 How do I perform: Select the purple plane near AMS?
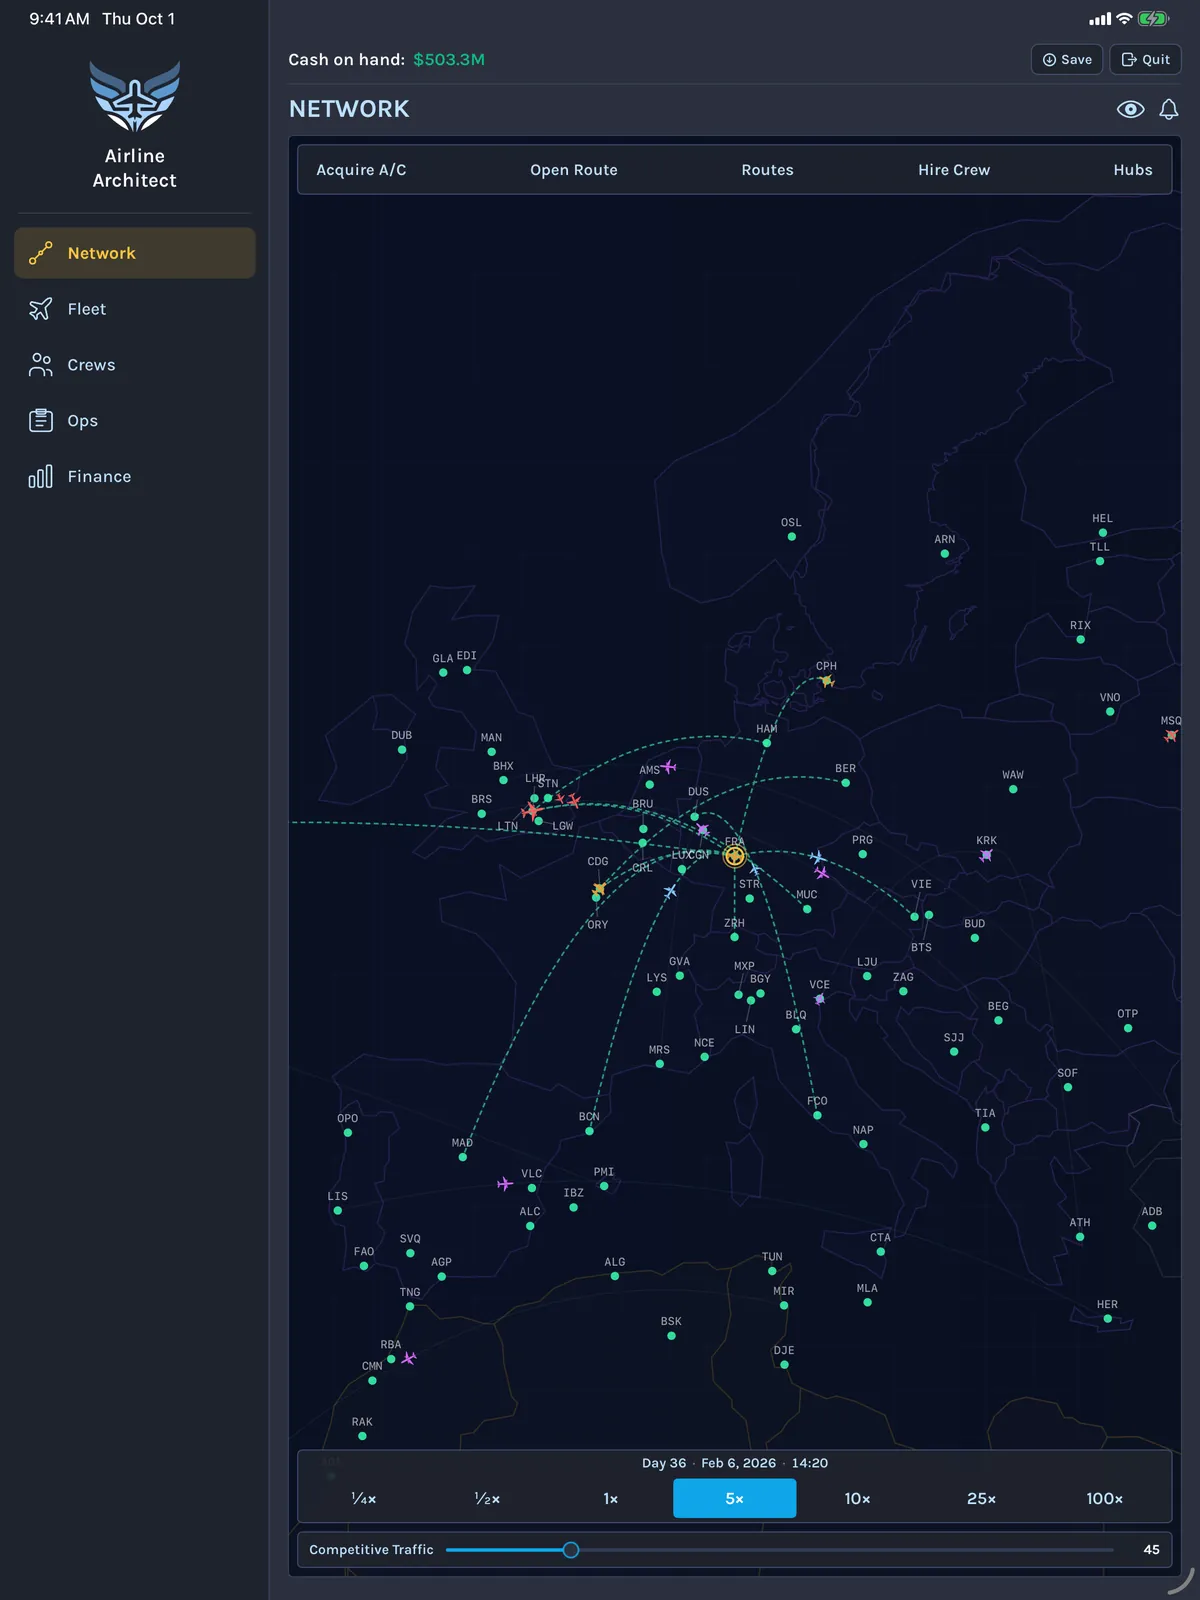(x=669, y=767)
